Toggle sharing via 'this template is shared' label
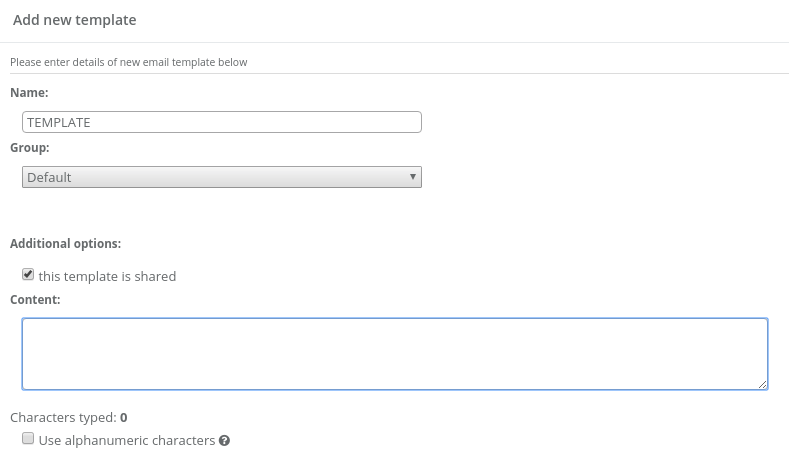This screenshot has height=462, width=789. coord(107,276)
